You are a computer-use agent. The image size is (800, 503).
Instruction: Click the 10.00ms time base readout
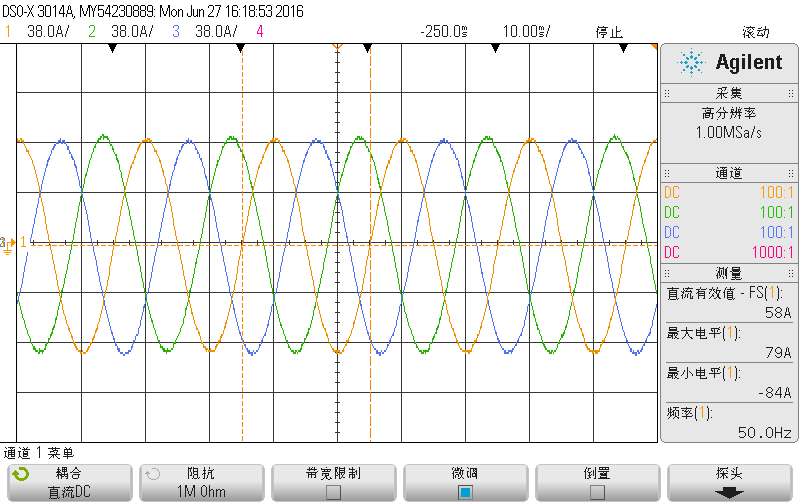click(x=525, y=31)
